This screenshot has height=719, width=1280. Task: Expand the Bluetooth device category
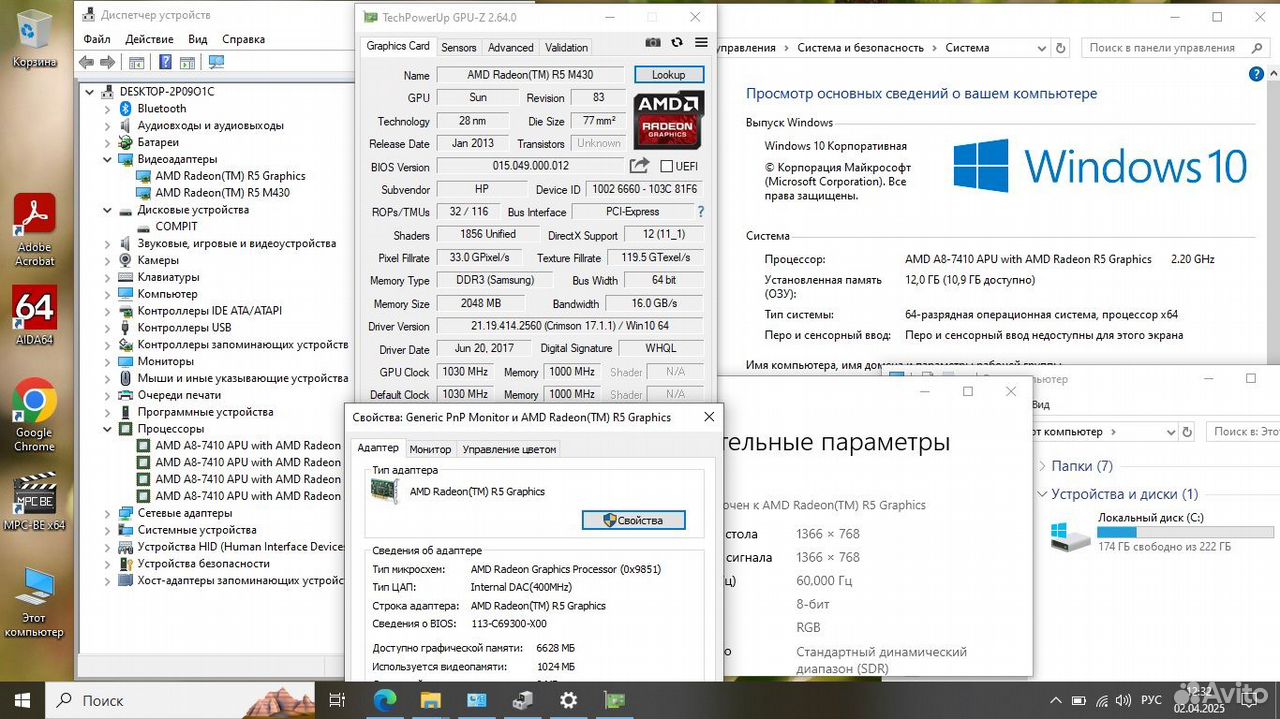tap(108, 108)
